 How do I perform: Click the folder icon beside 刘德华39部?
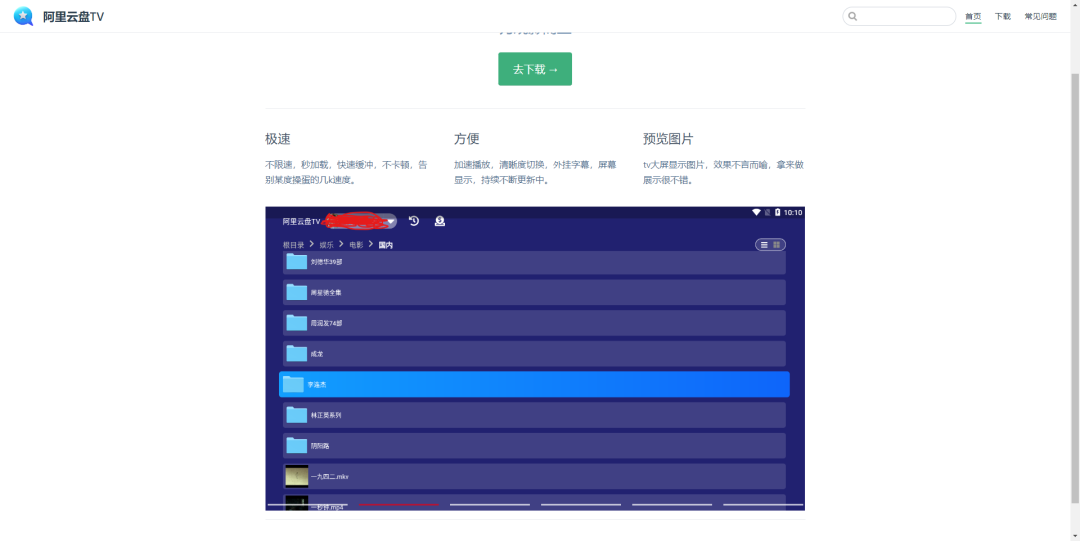click(x=297, y=261)
